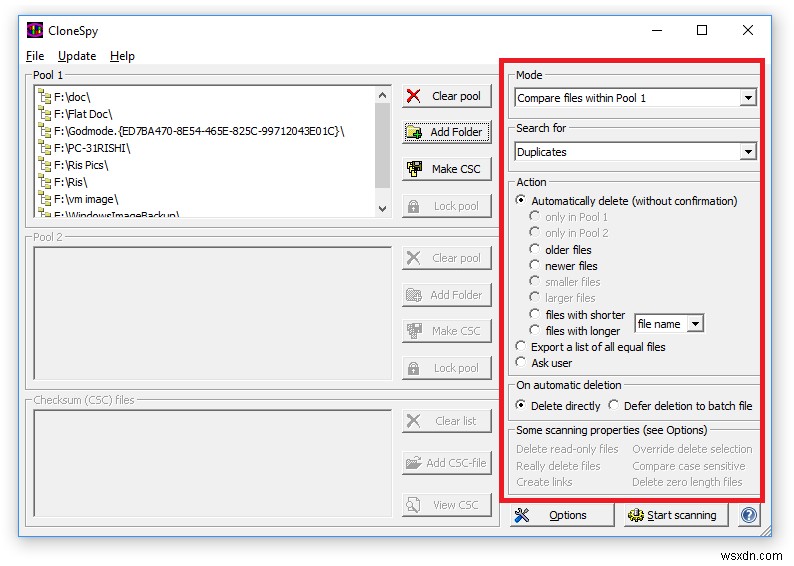Open the Update menu
Viewport: 794px width, 566px height.
(77, 56)
